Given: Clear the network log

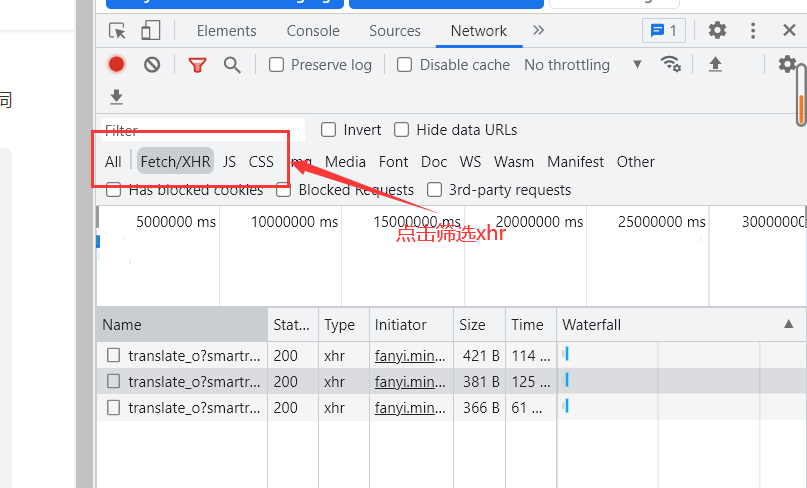Looking at the screenshot, I should pyautogui.click(x=152, y=65).
